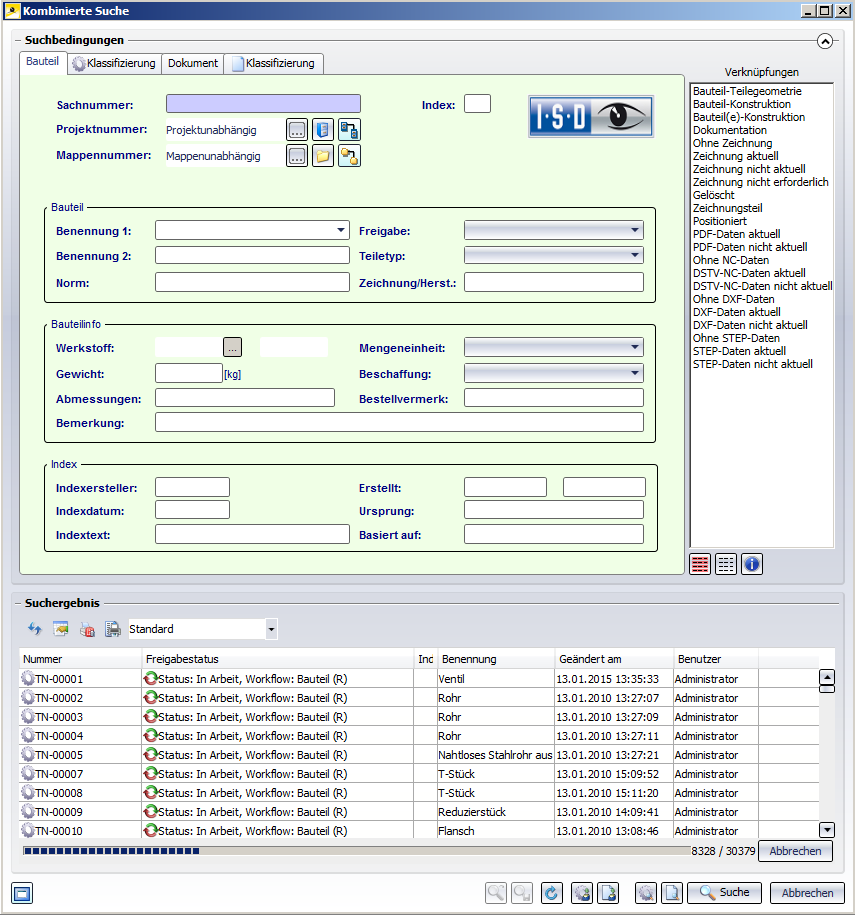The image size is (855, 915).
Task: Open the project selection '...' button beside Projektnummer
Action: click(x=296, y=130)
